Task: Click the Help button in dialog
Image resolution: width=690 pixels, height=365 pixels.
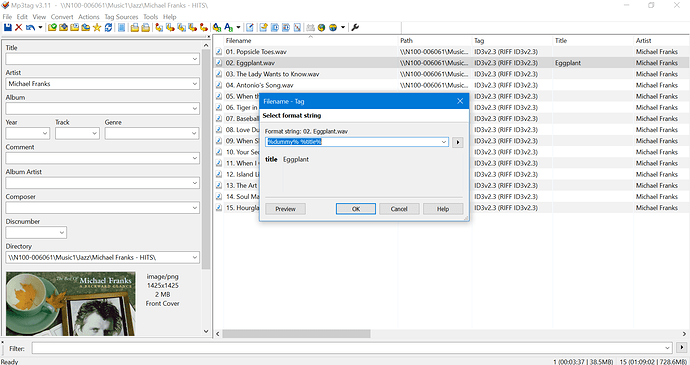Action: pyautogui.click(x=443, y=209)
